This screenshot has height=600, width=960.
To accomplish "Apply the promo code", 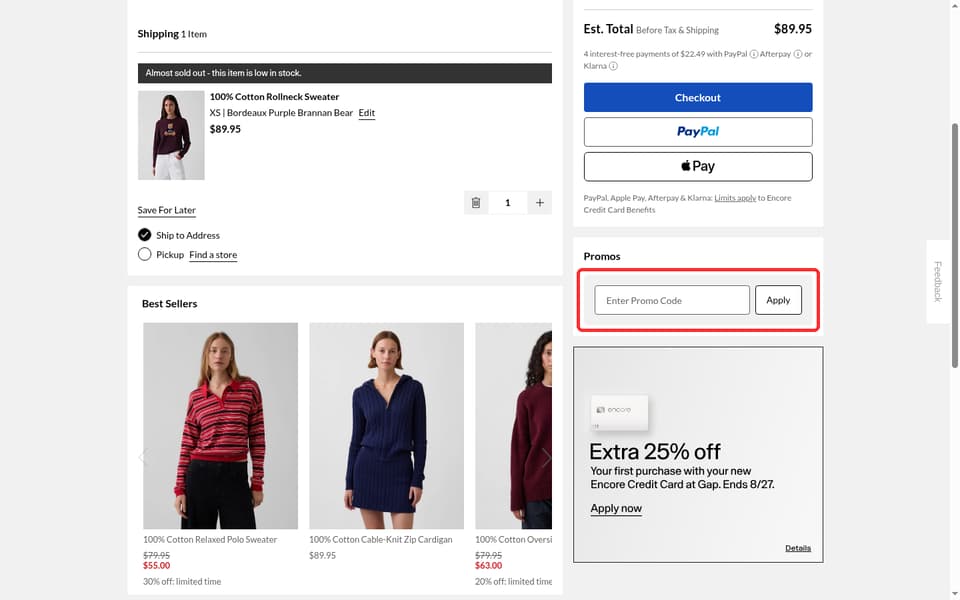I will pos(778,300).
